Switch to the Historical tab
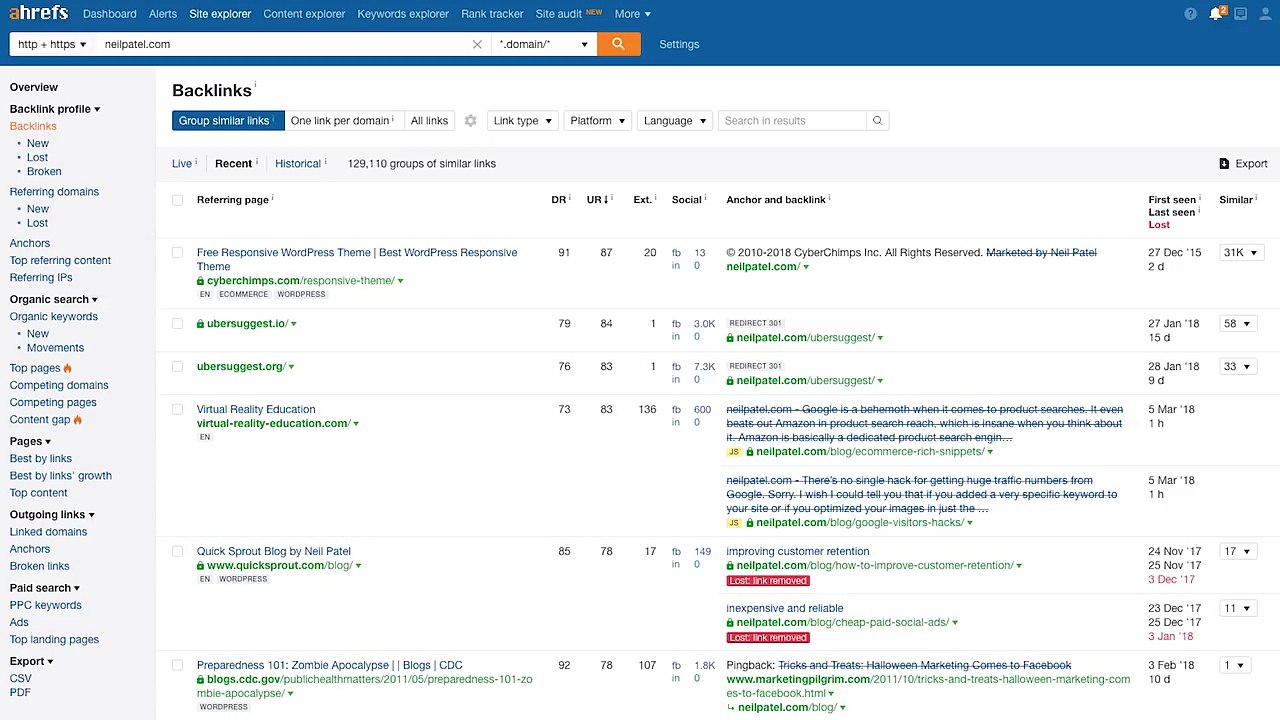Screen dimensions: 1280x720 pos(298,164)
